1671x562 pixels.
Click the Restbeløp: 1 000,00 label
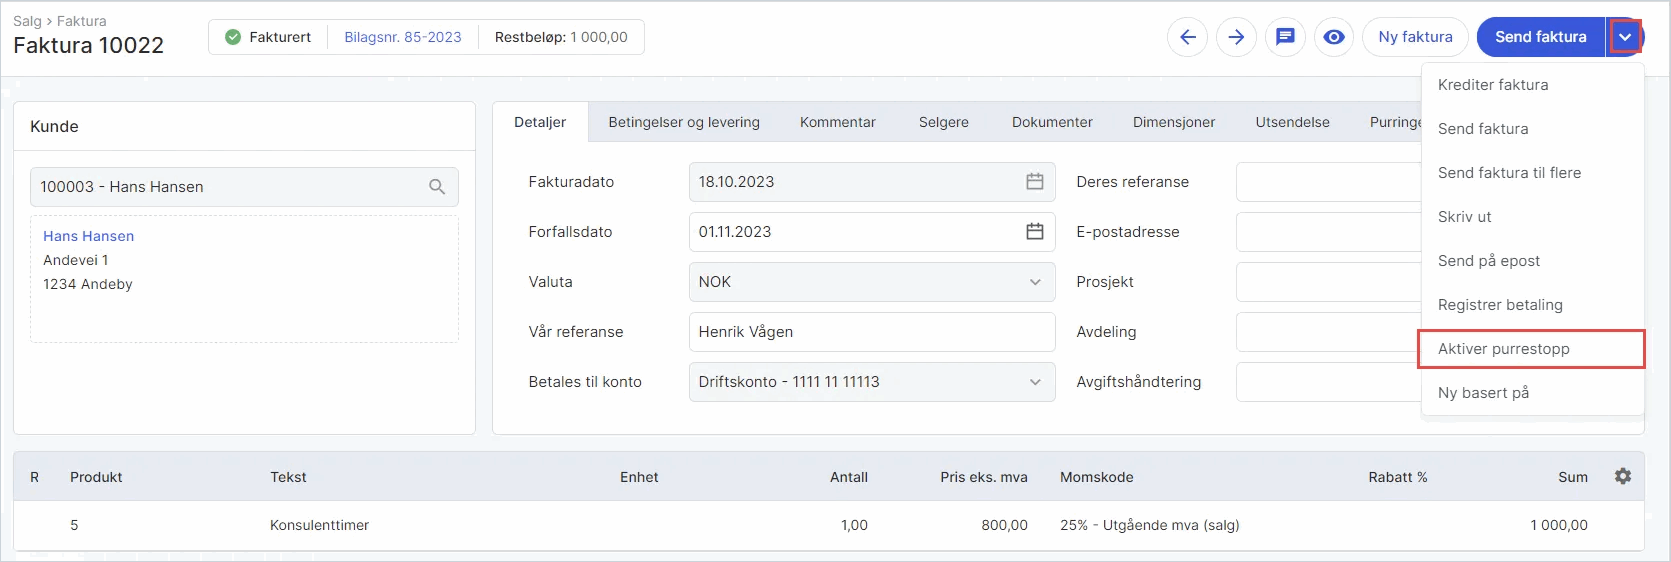click(561, 37)
